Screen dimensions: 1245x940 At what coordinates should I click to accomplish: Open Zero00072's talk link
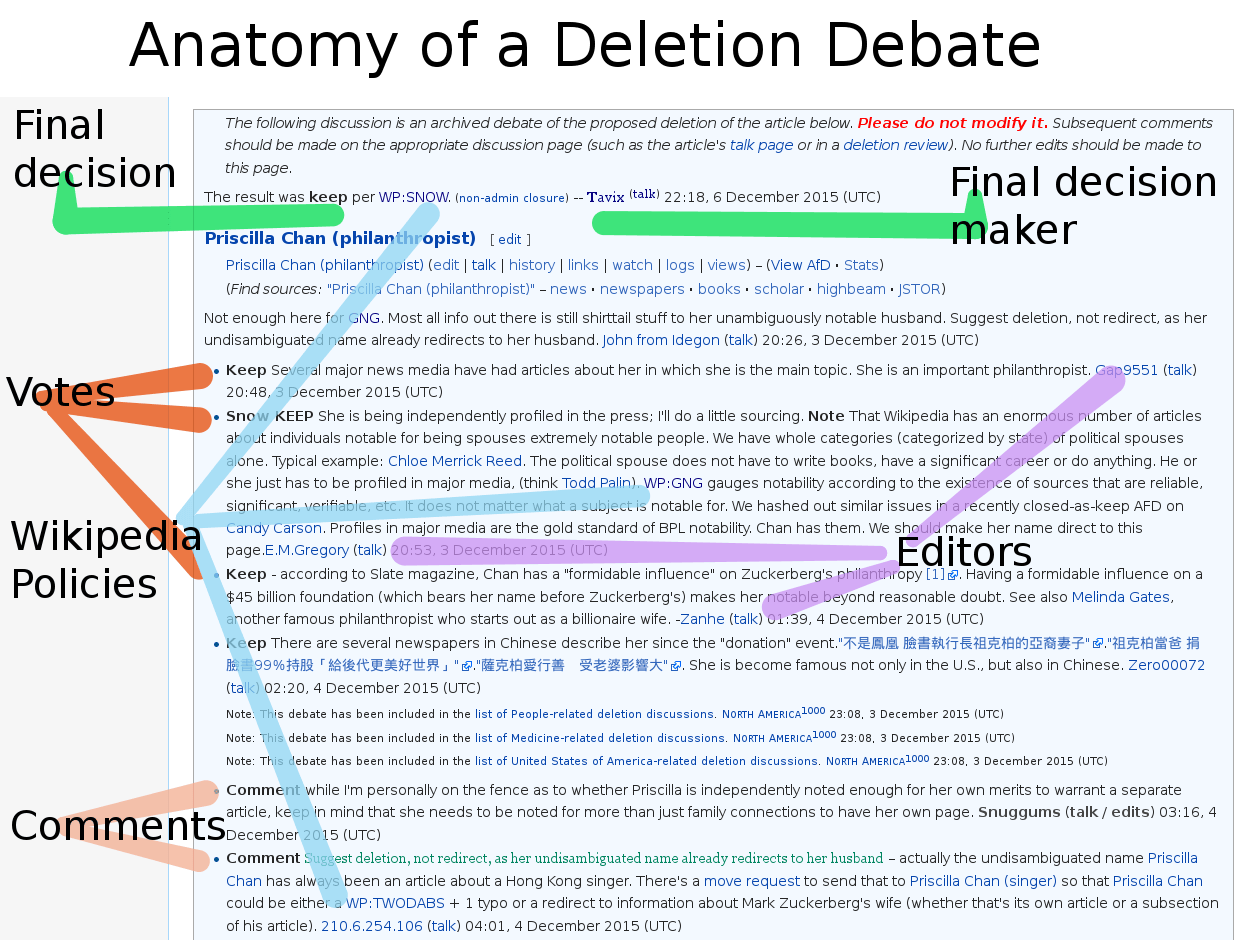click(243, 688)
